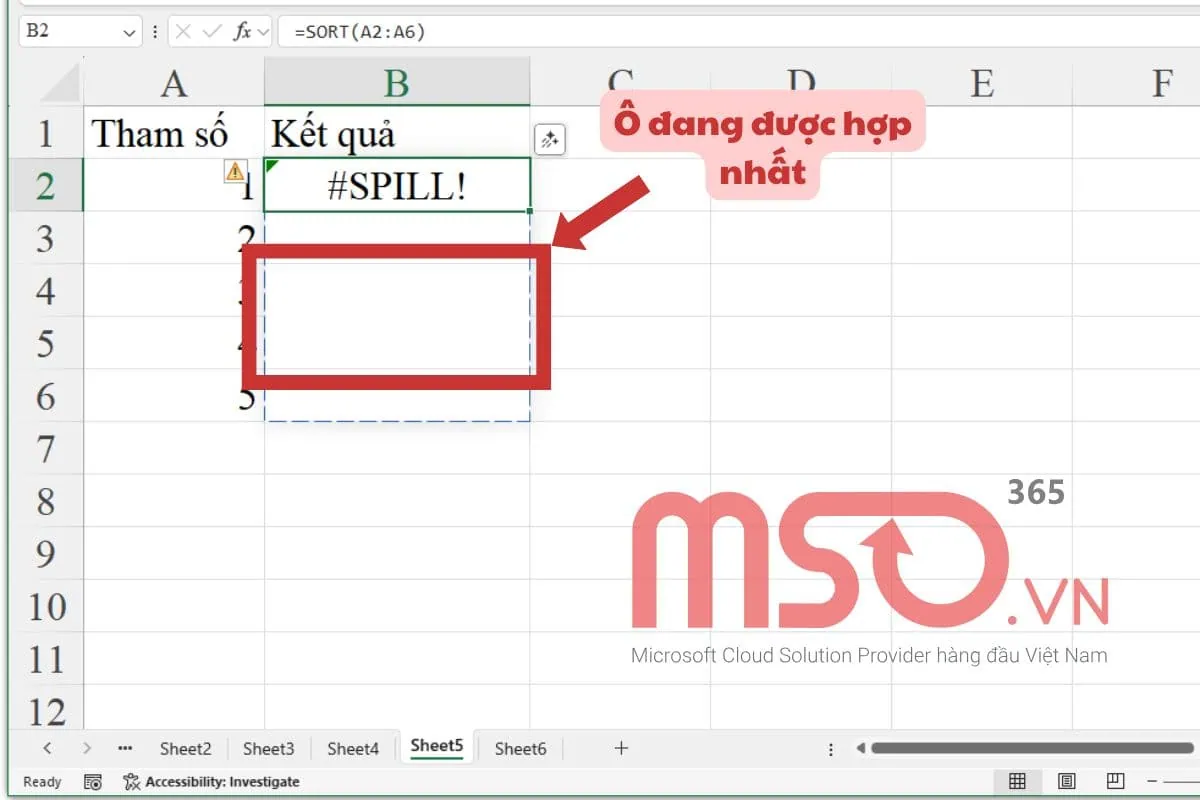Click the horizontal scrollbar left arrow
Screen dimensions: 1200x800
pyautogui.click(x=863, y=747)
